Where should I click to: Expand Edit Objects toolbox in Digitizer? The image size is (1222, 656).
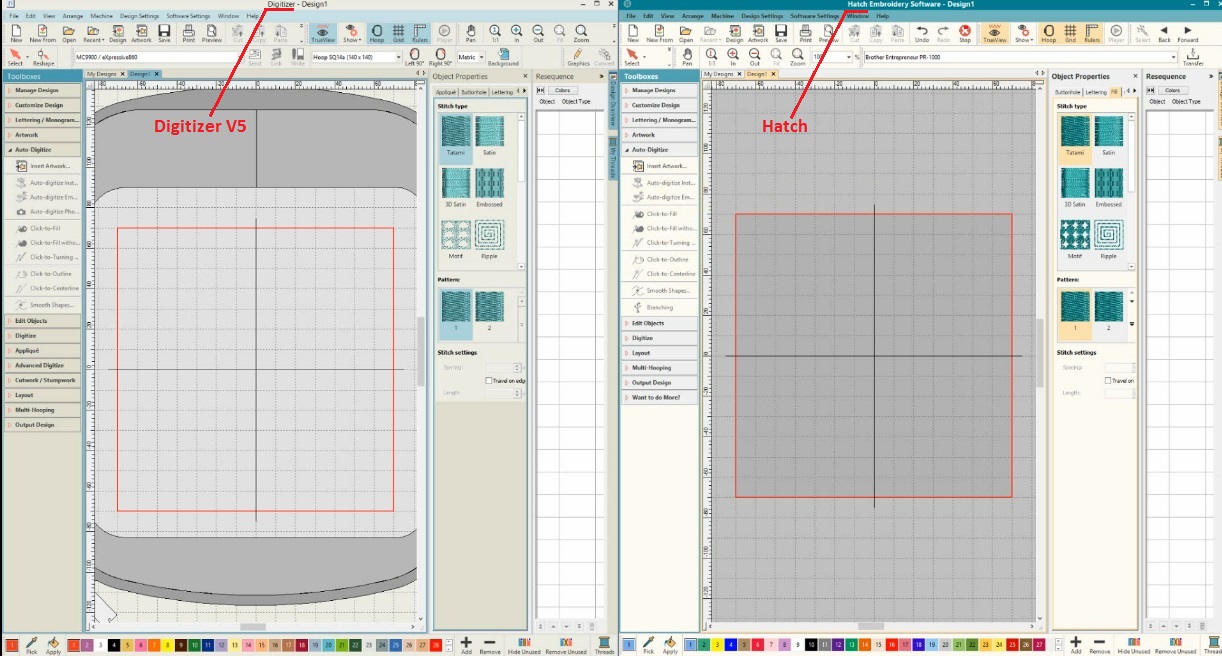point(42,321)
